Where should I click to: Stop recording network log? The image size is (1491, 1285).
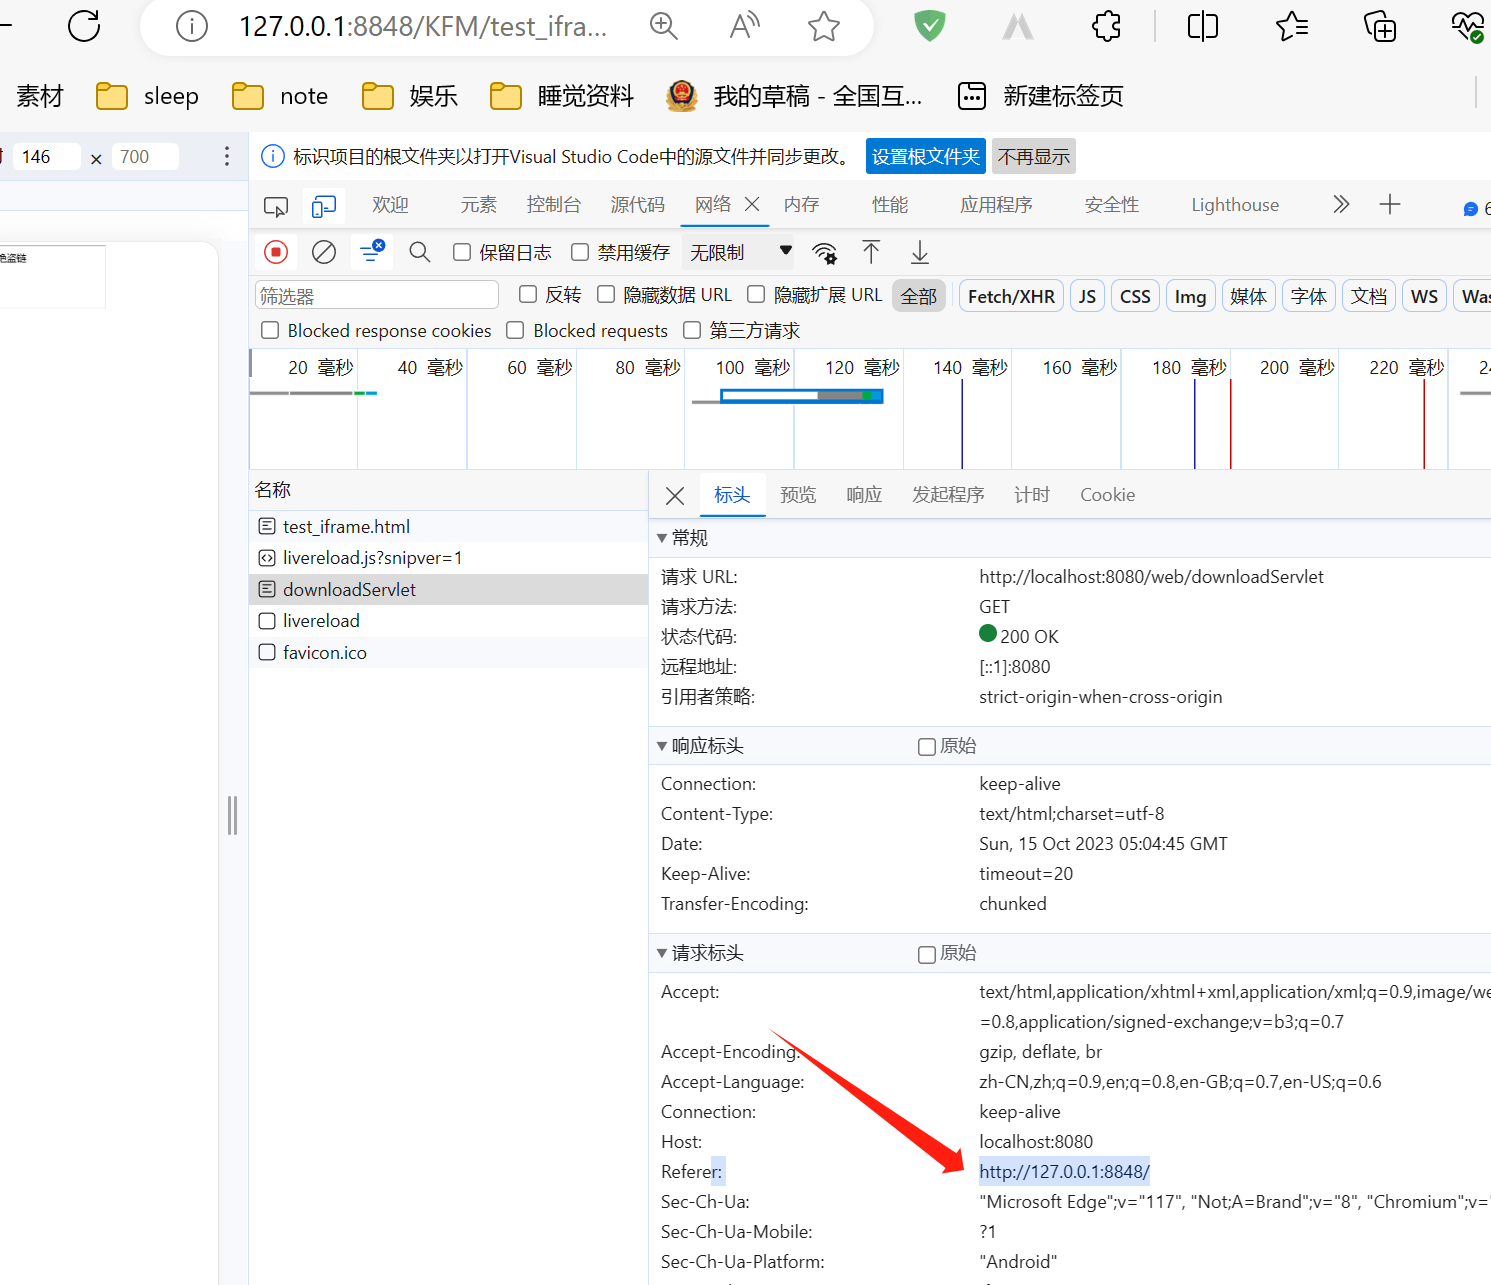coord(276,252)
